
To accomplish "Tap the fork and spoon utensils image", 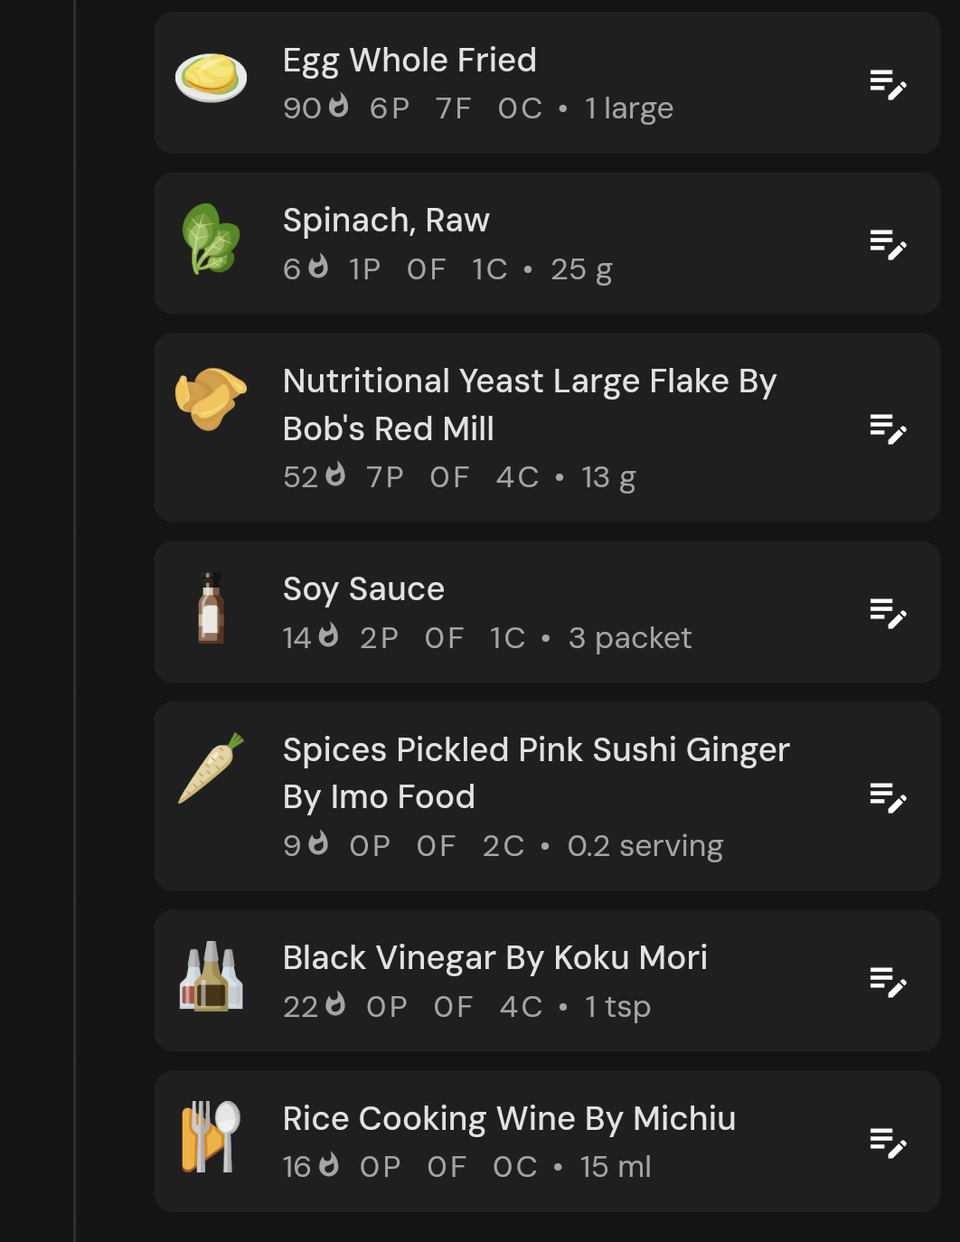I will (211, 1137).
